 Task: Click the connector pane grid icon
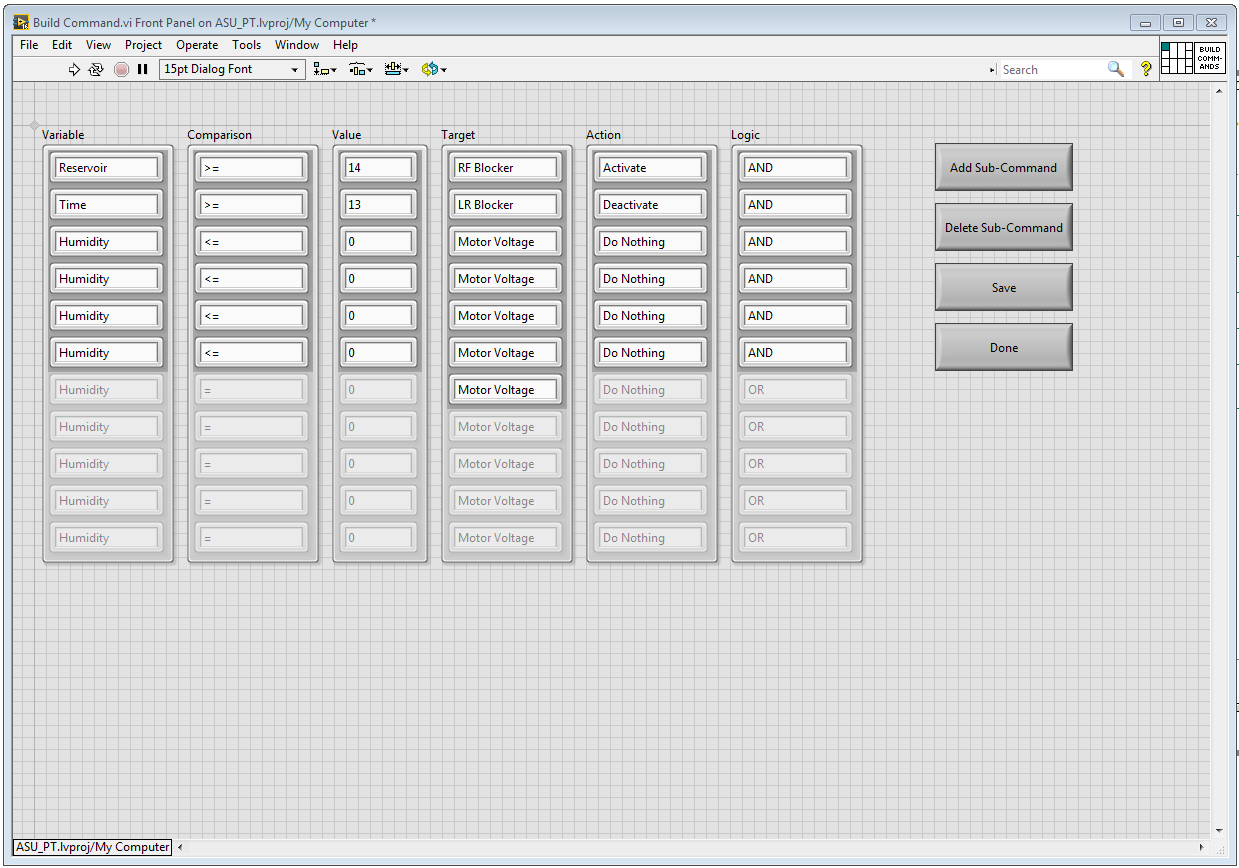coord(1176,57)
